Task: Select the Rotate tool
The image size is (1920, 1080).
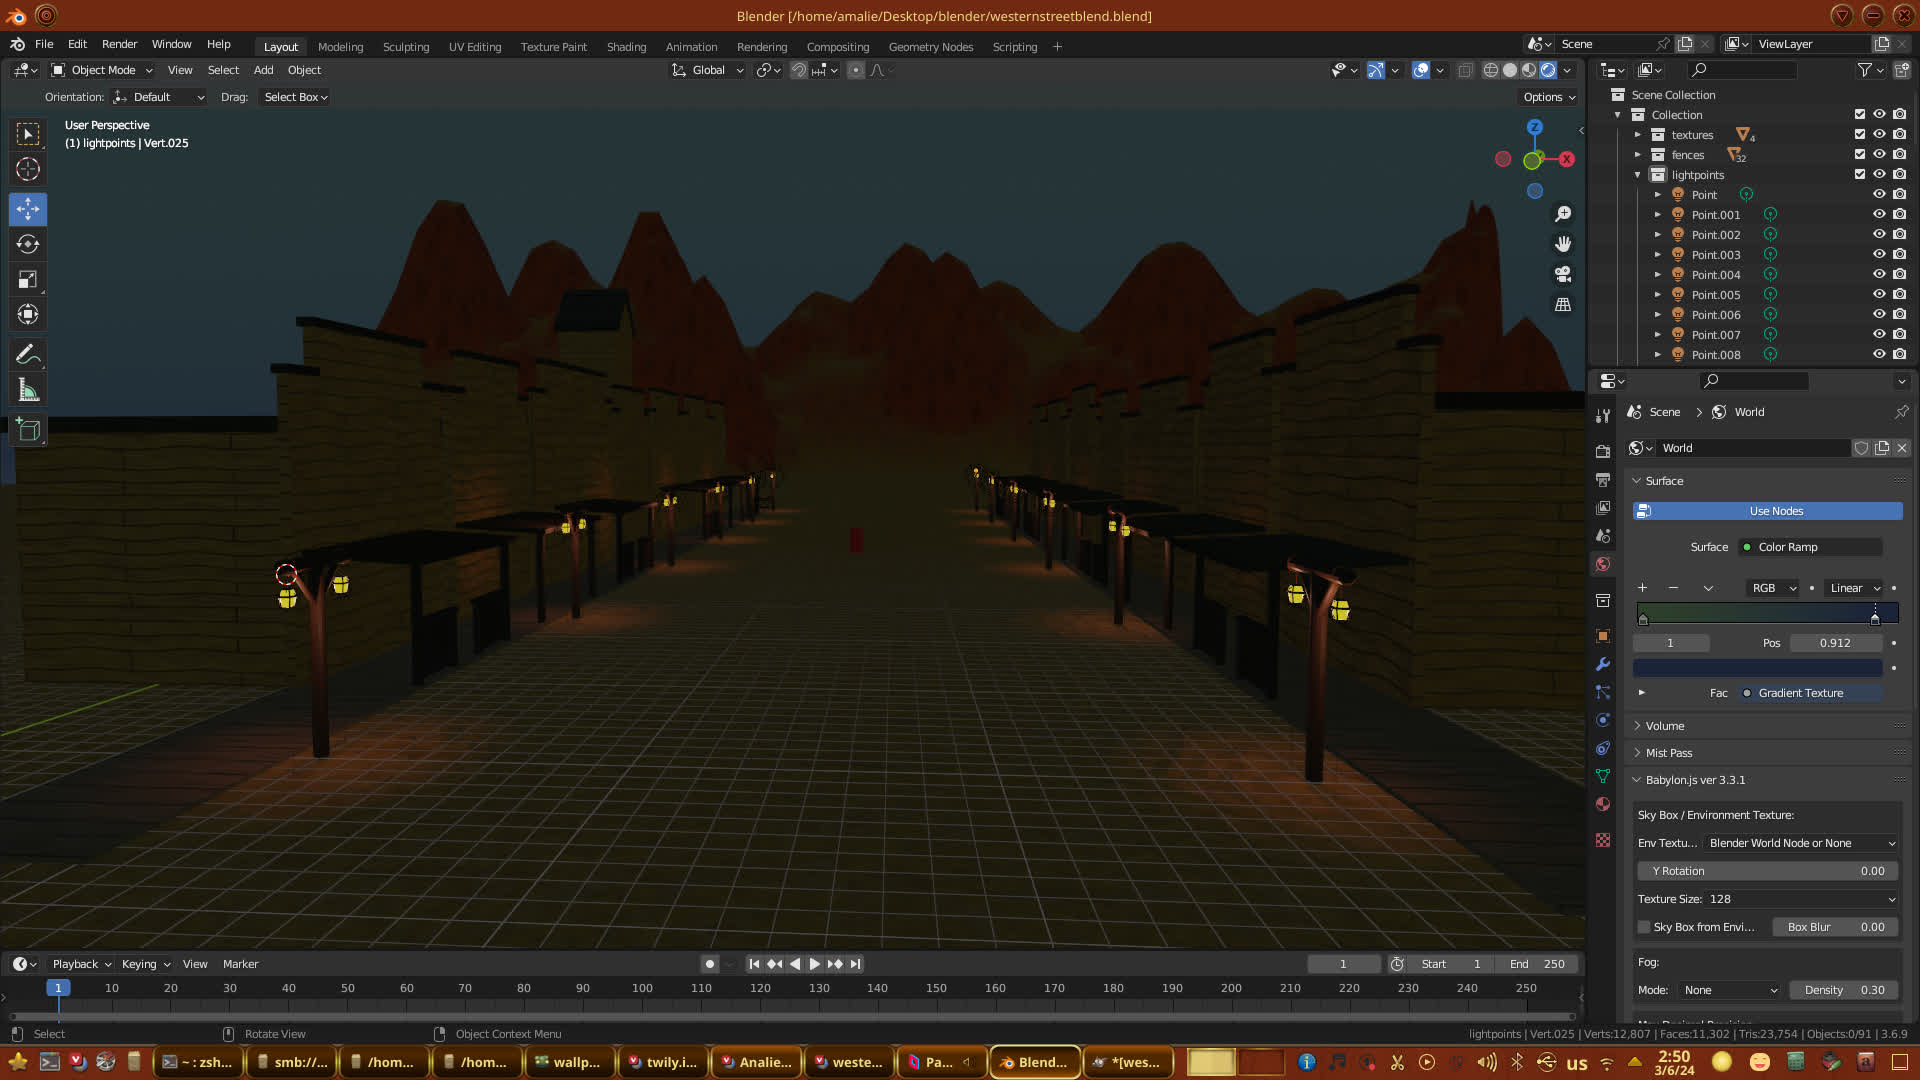Action: [28, 244]
